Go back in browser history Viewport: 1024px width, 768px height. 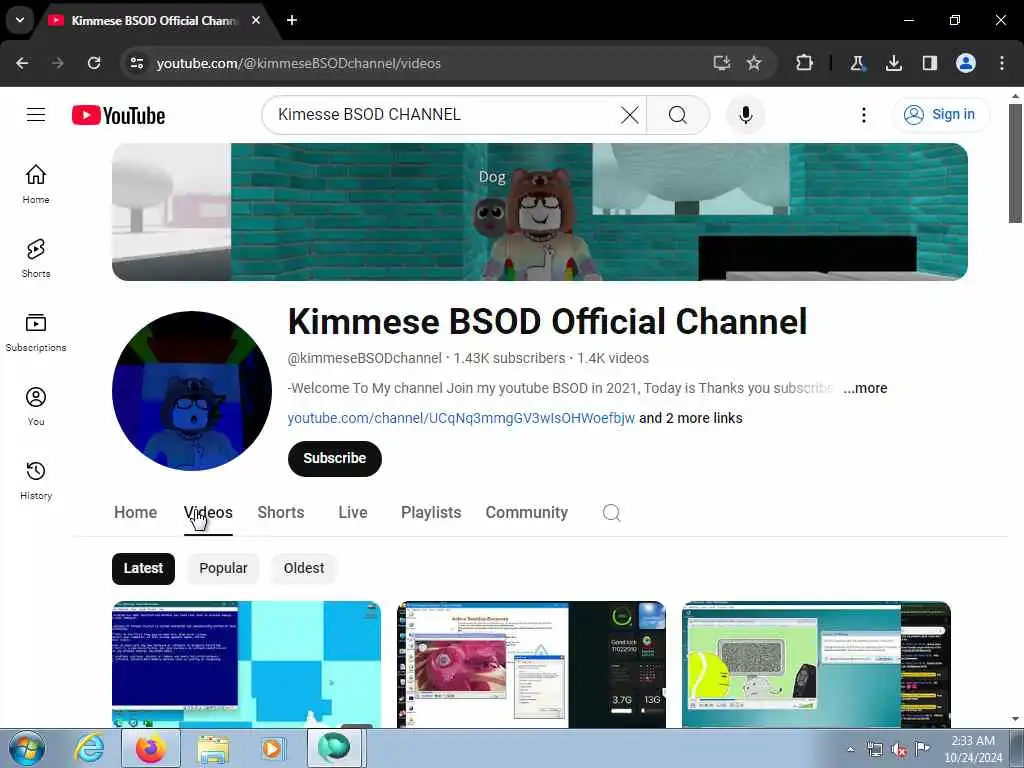[x=22, y=63]
